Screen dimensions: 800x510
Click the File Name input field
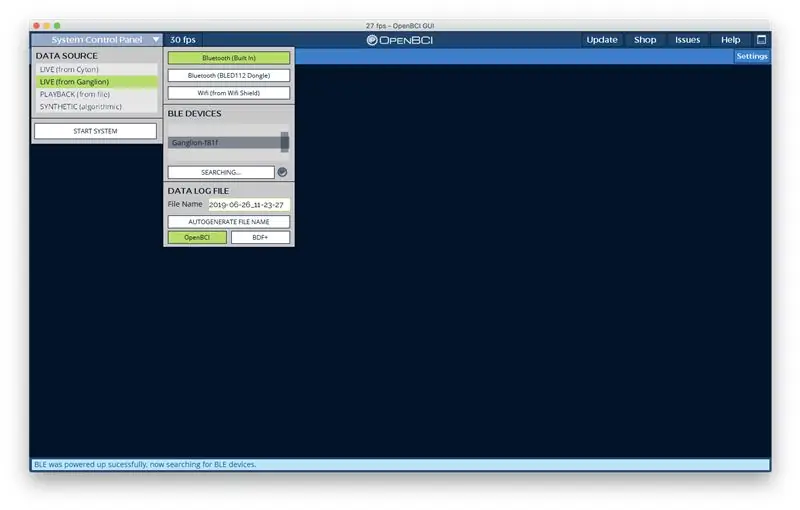[x=248, y=205]
